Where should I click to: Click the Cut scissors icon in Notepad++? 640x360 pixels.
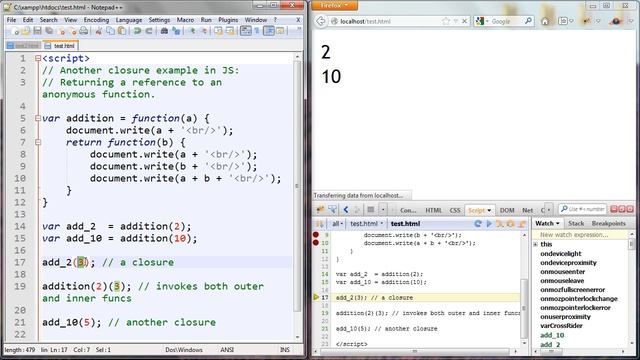98,31
